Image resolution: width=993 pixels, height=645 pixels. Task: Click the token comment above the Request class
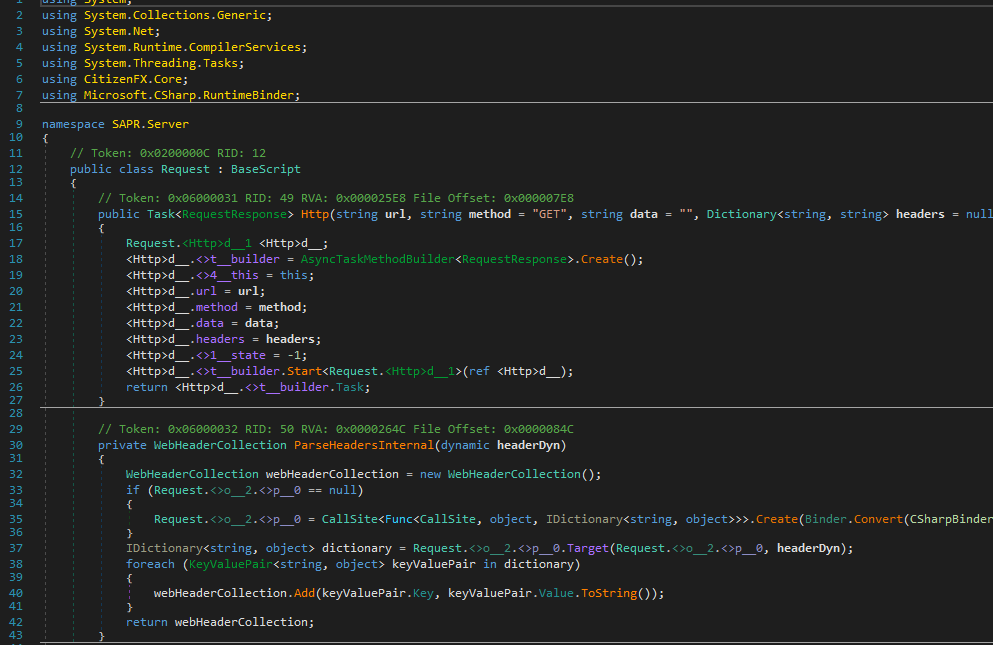tap(168, 153)
